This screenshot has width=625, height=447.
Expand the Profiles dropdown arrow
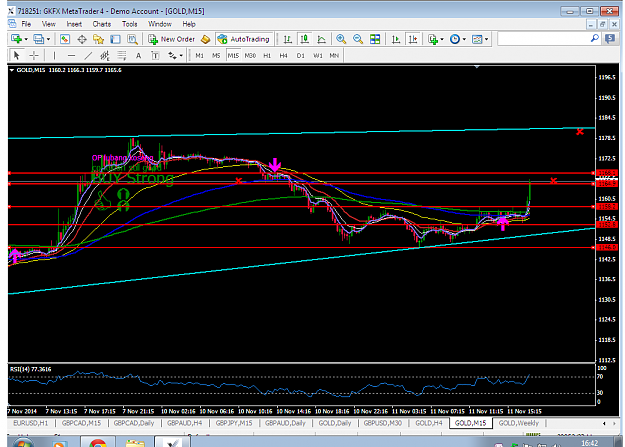(49, 39)
